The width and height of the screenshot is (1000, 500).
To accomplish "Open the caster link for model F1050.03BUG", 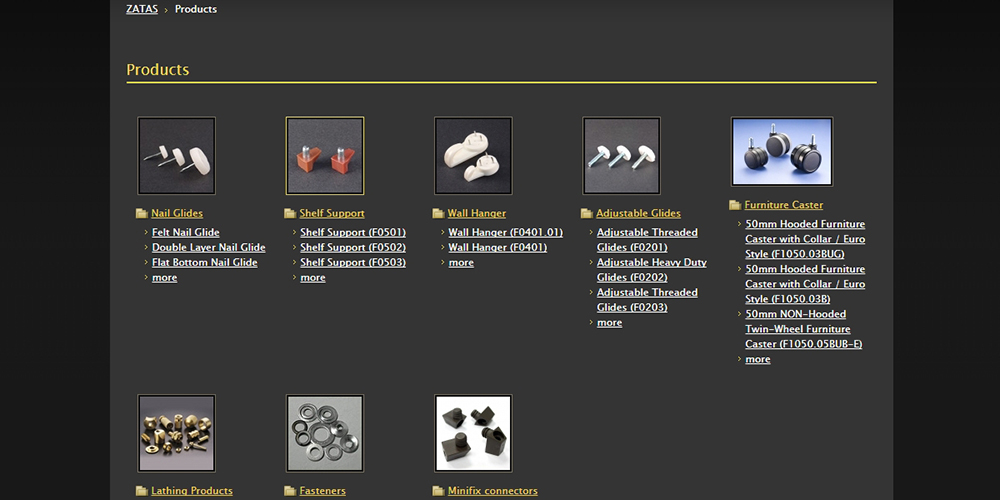I will click(x=805, y=239).
